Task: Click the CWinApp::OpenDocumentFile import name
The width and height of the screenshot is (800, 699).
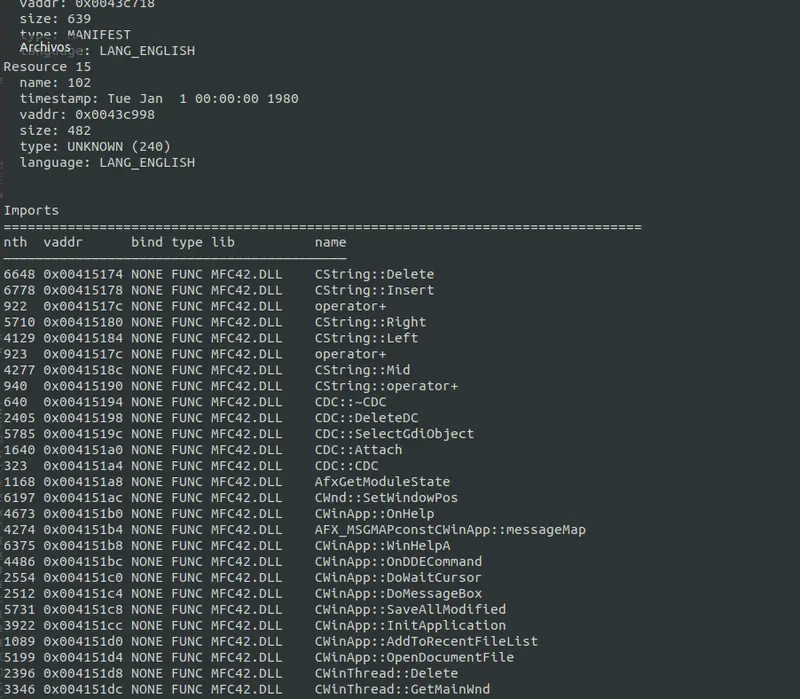Action: [x=414, y=658]
